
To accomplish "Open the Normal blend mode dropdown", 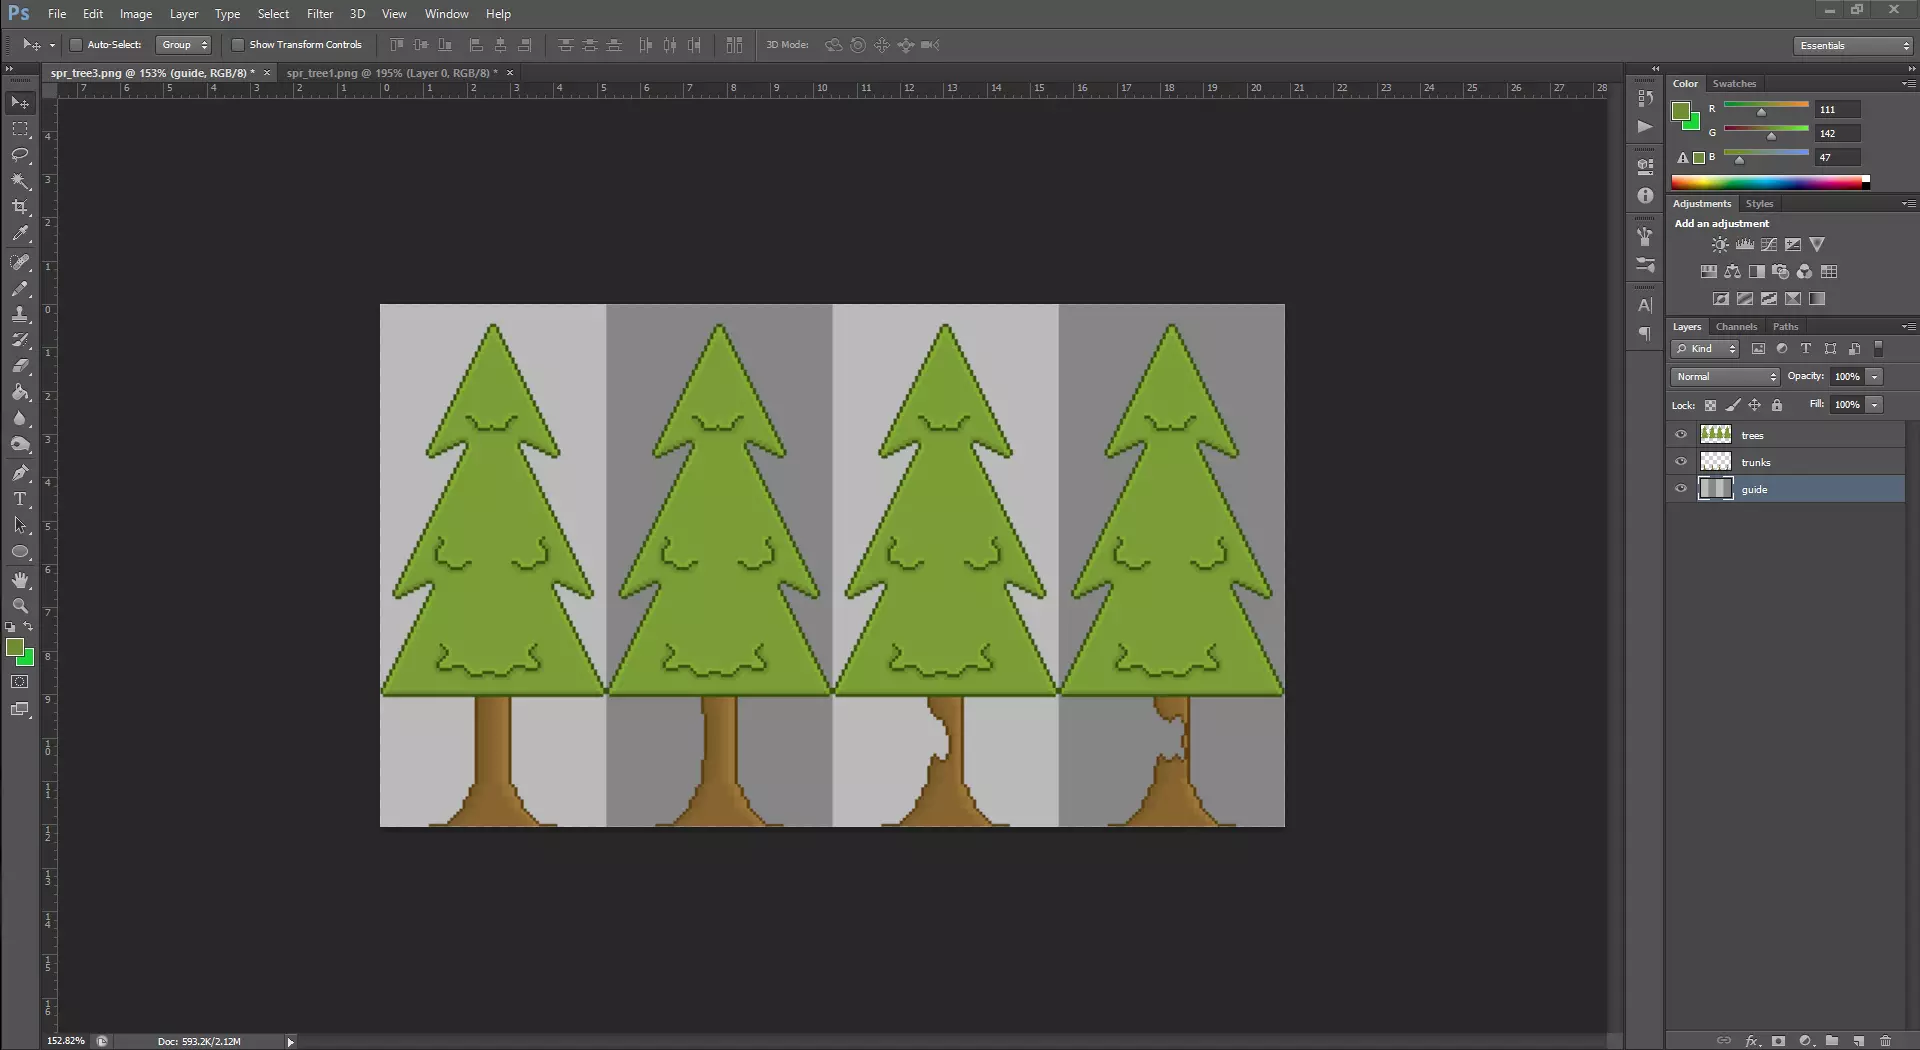I will 1725,377.
